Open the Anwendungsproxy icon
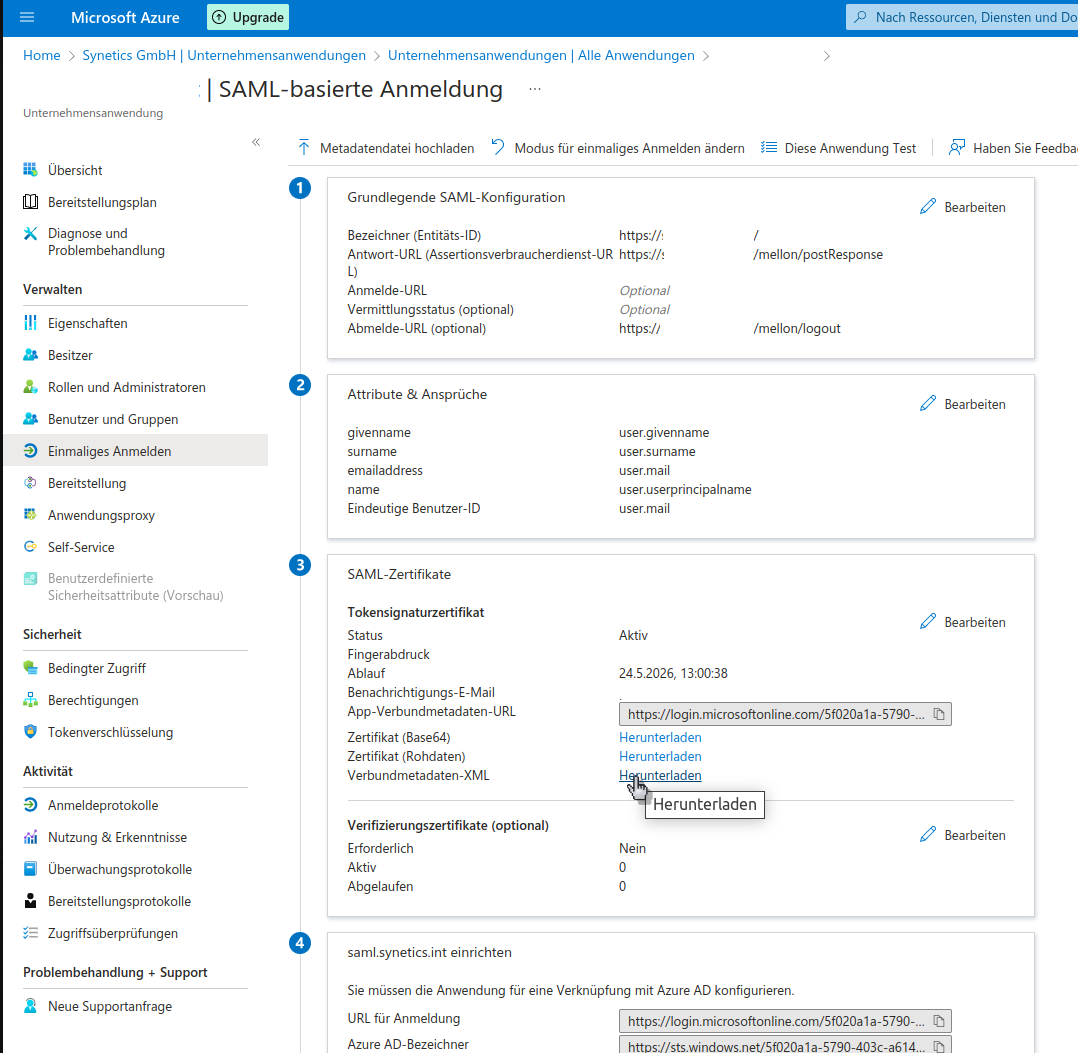The height and width of the screenshot is (1053, 1078). (x=30, y=515)
